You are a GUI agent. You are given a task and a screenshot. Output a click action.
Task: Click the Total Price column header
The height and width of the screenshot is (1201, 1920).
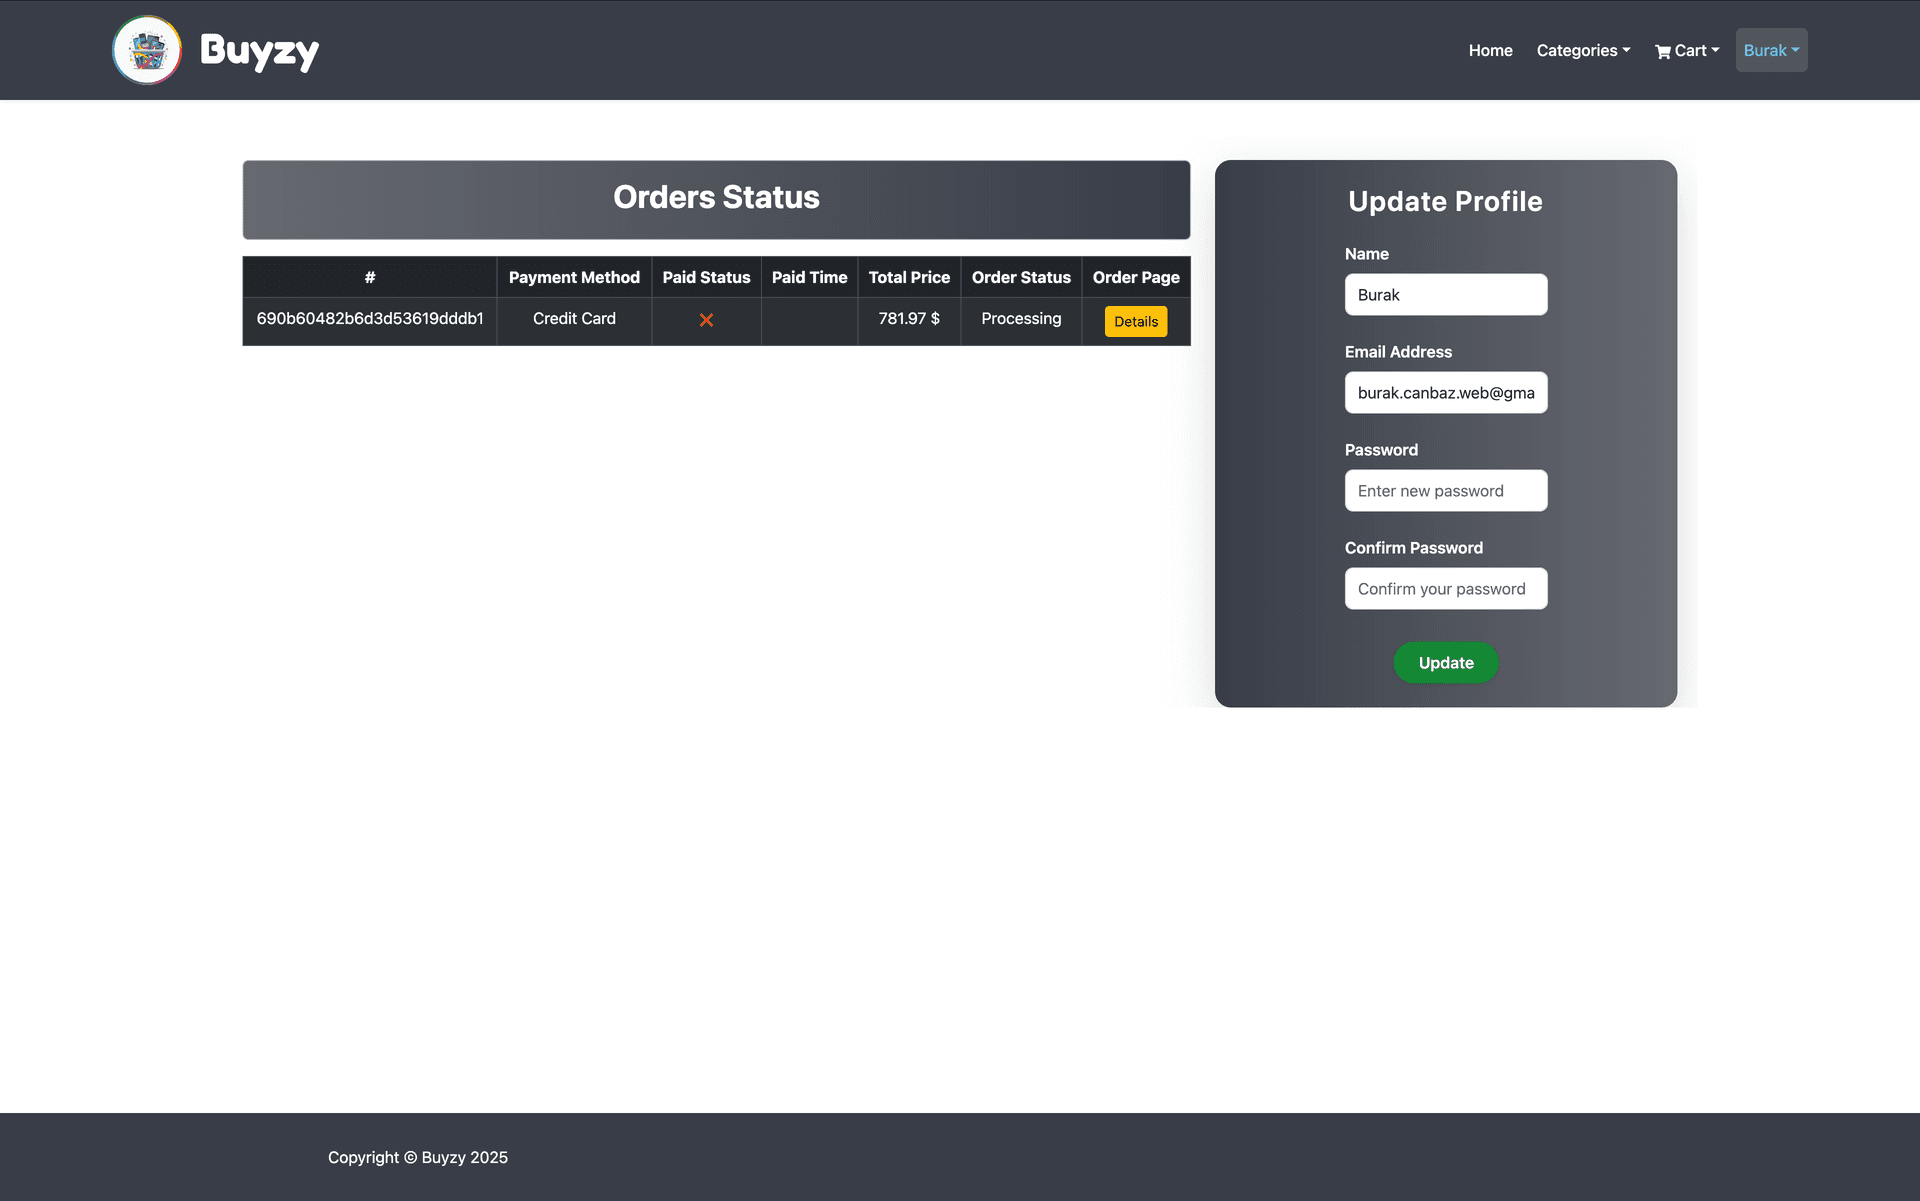[909, 277]
